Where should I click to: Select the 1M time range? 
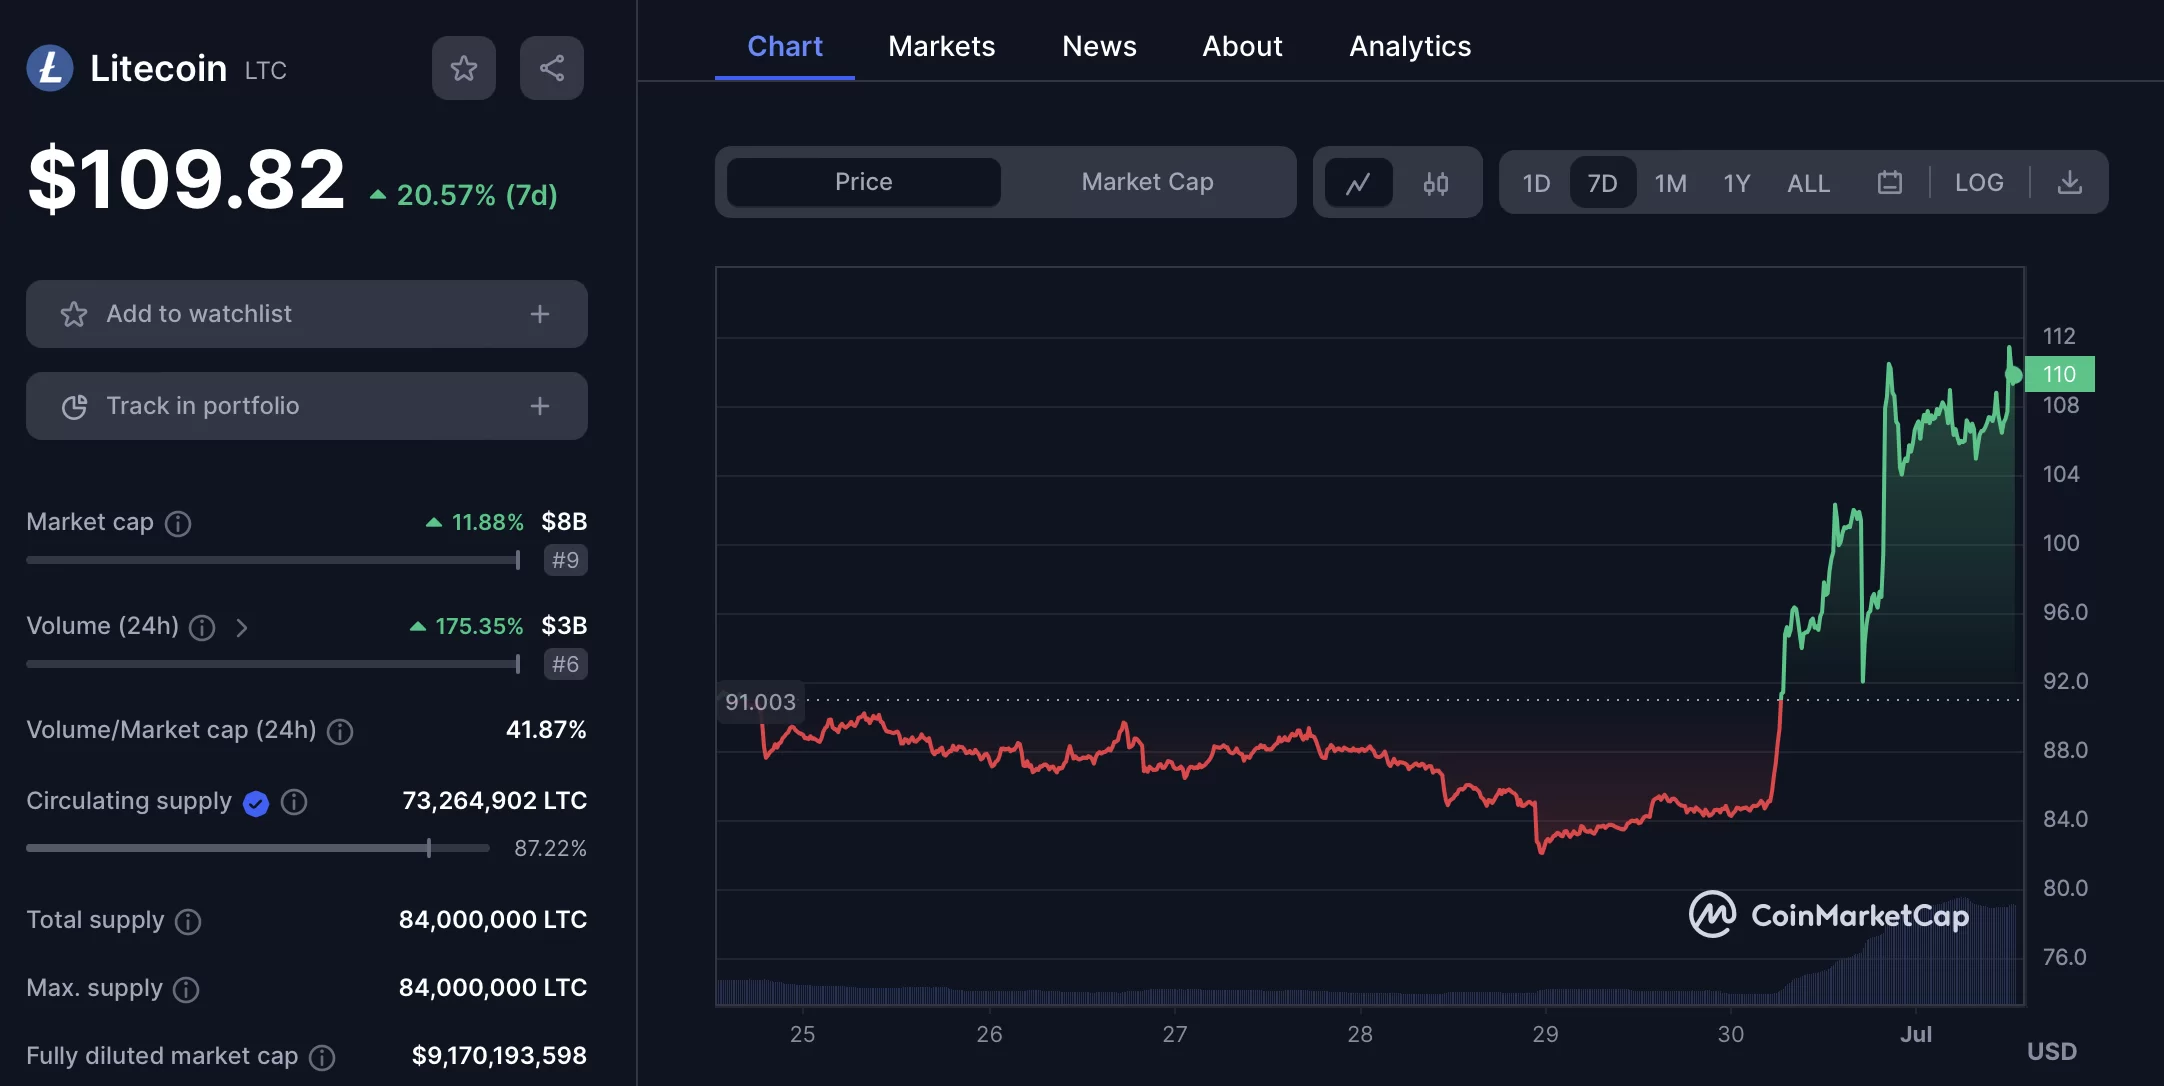tap(1670, 183)
